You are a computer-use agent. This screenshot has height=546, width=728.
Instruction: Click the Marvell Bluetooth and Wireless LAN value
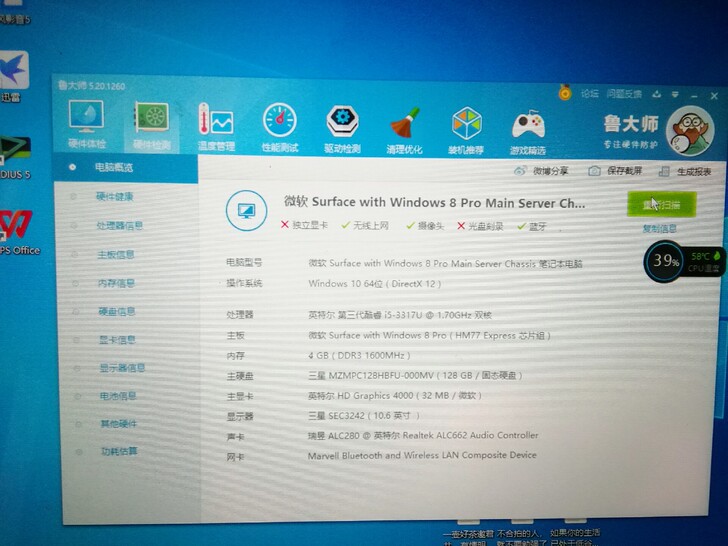pos(422,455)
